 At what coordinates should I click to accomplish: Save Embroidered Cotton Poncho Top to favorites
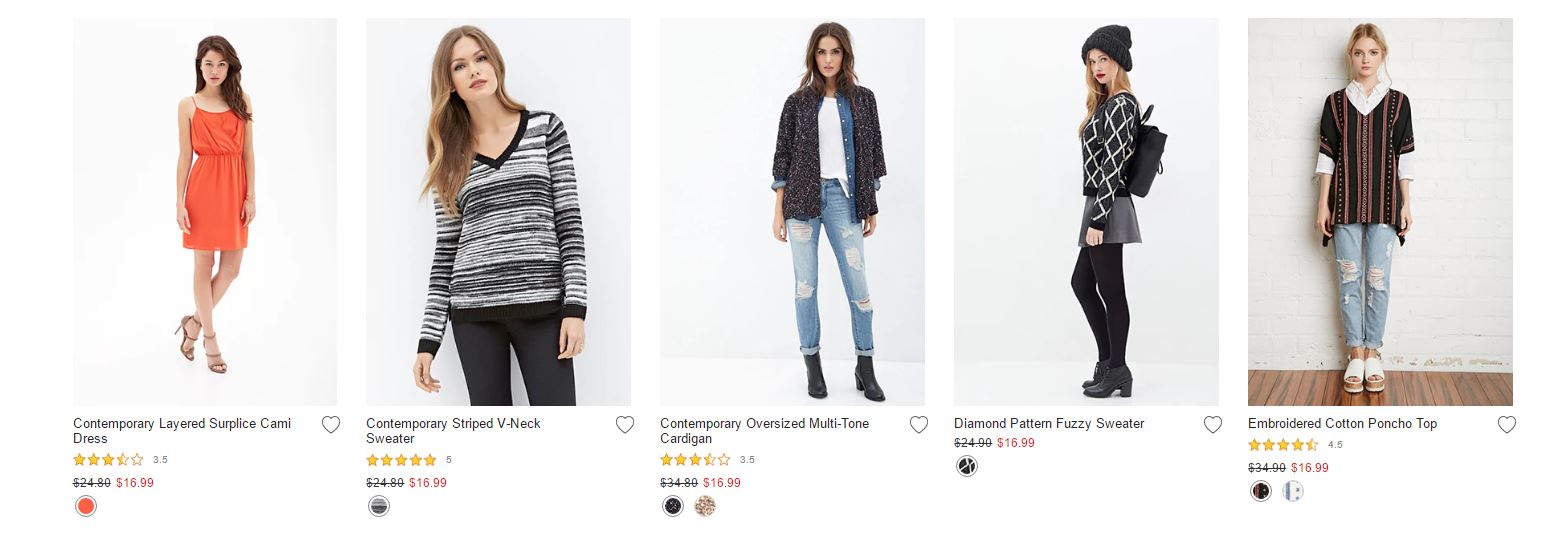pos(1507,425)
